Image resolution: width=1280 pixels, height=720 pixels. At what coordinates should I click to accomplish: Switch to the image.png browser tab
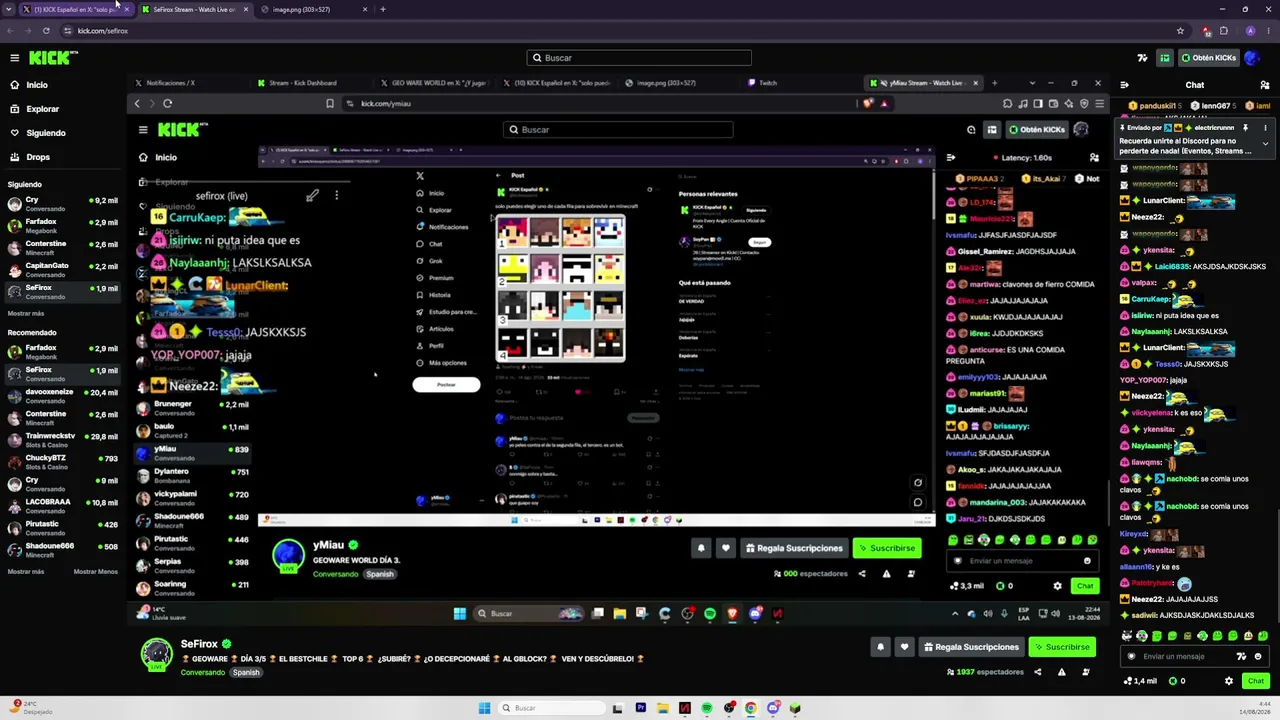tap(313, 9)
